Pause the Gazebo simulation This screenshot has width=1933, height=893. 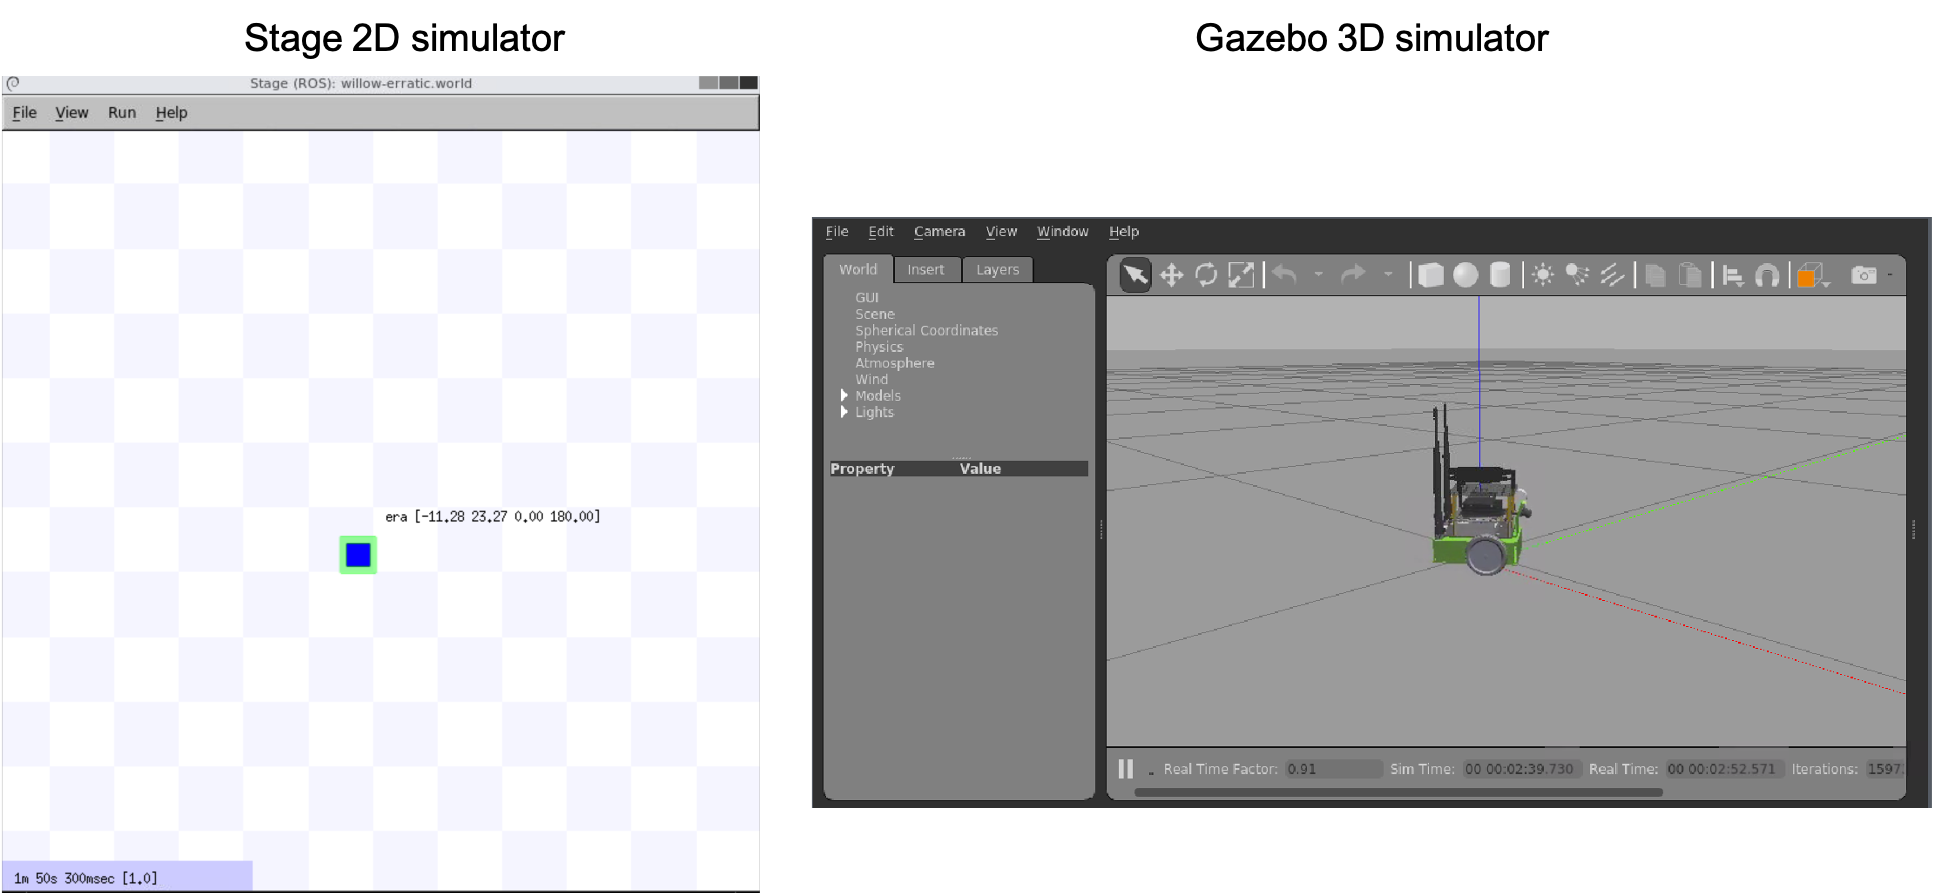pos(1125,769)
